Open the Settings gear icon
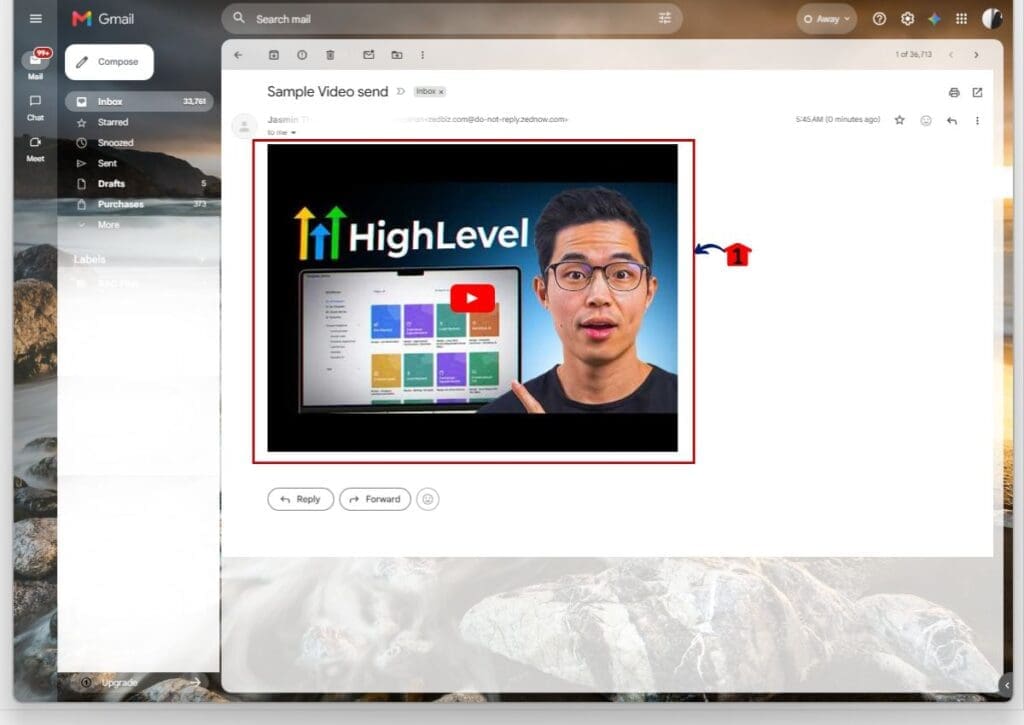Image resolution: width=1024 pixels, height=725 pixels. pos(907,19)
